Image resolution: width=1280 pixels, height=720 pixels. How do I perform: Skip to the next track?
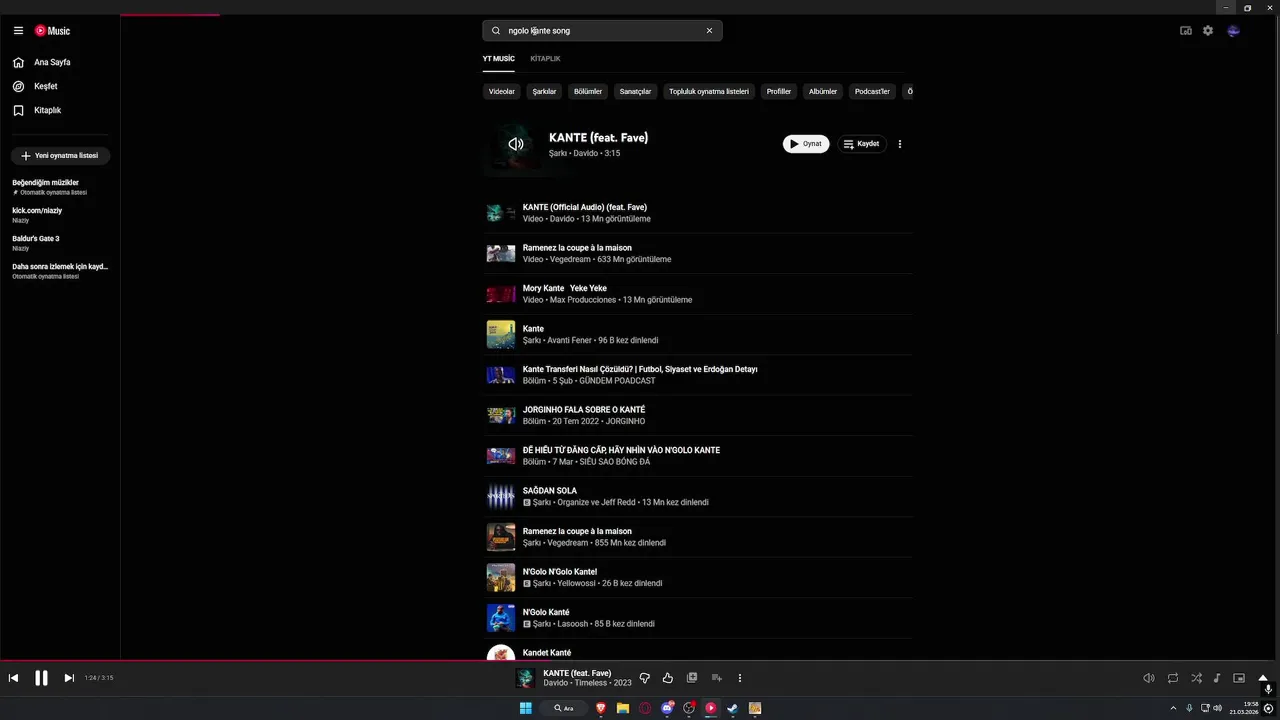[69, 678]
